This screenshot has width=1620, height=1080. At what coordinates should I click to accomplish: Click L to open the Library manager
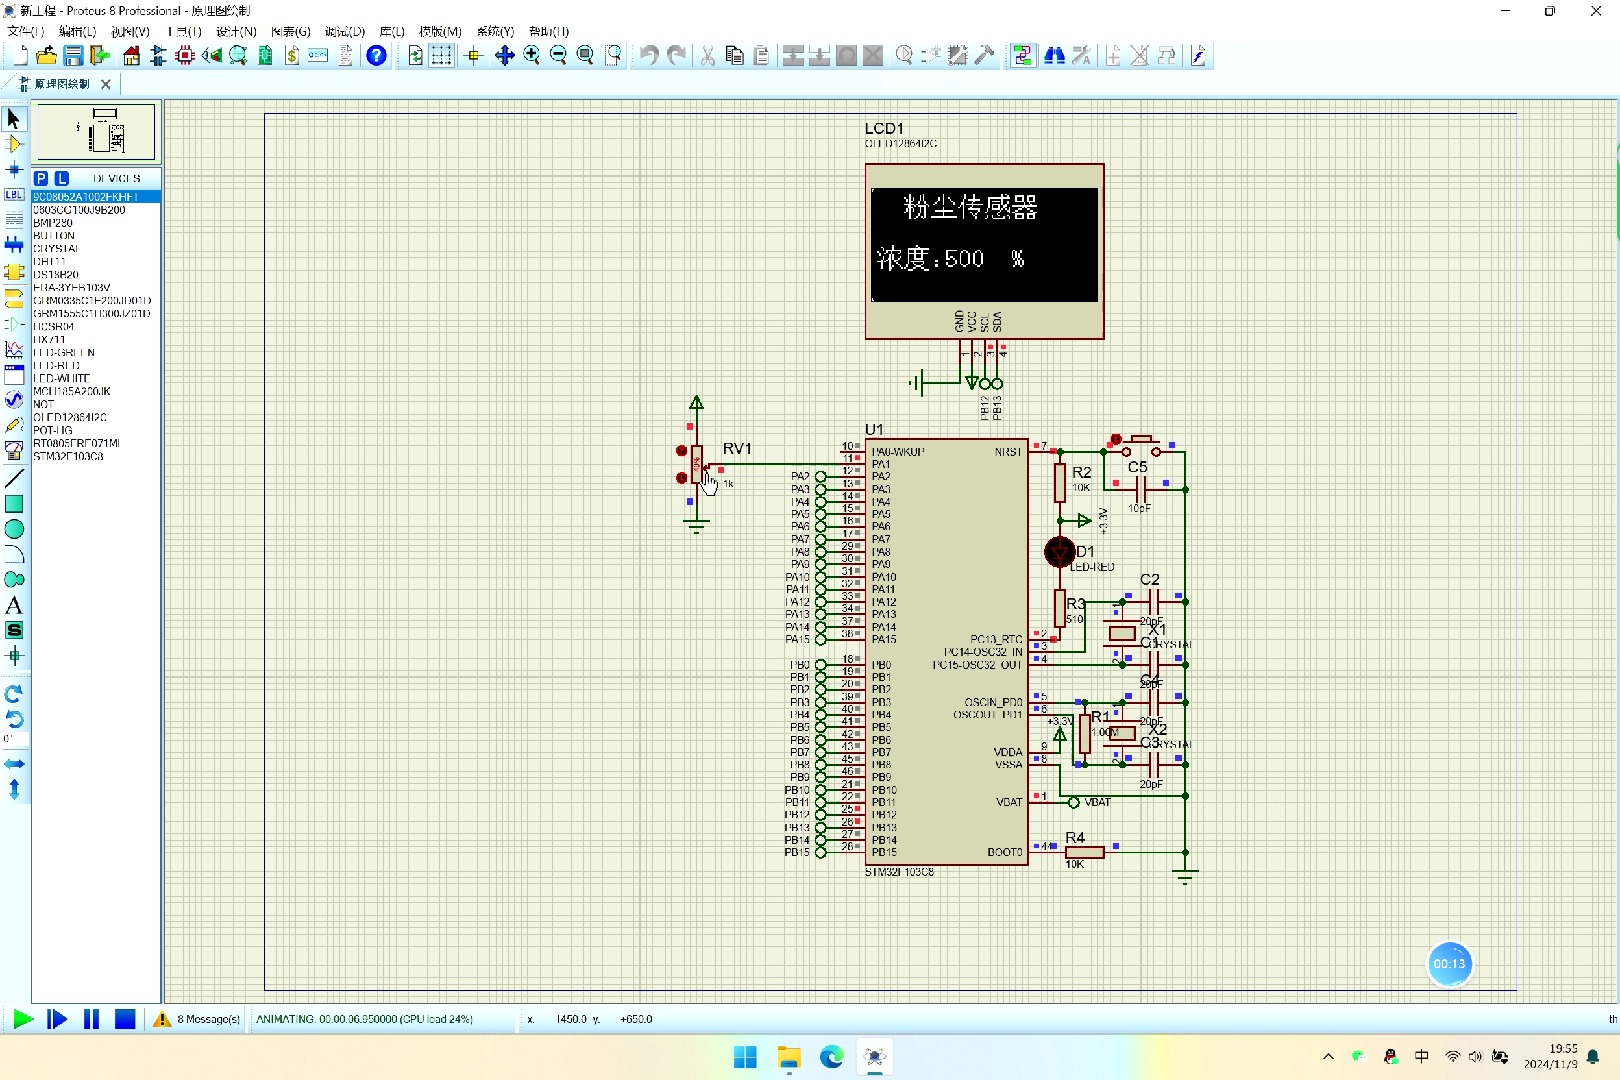(x=61, y=177)
